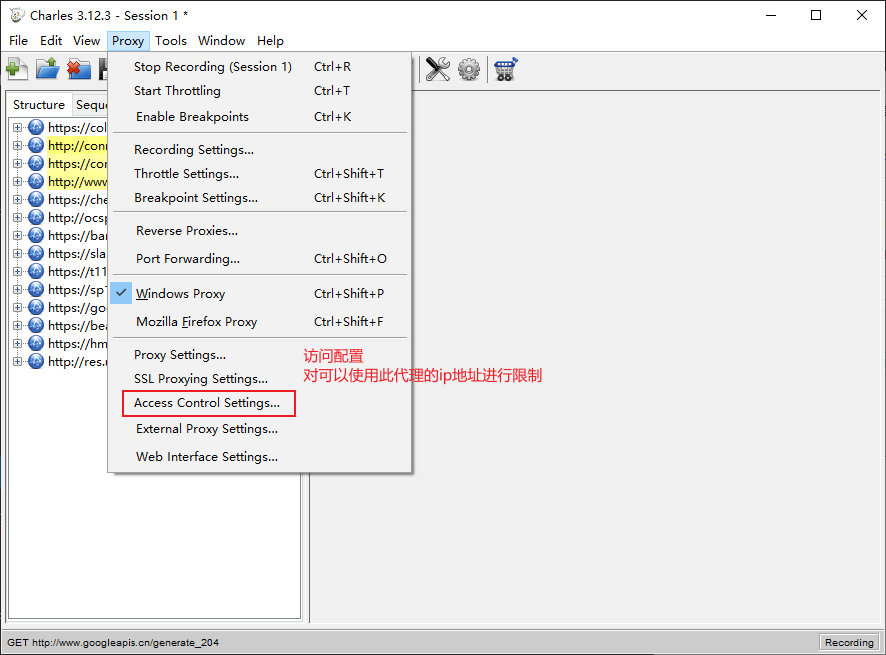
Task: Expand the https://go tree node
Action: coord(18,307)
